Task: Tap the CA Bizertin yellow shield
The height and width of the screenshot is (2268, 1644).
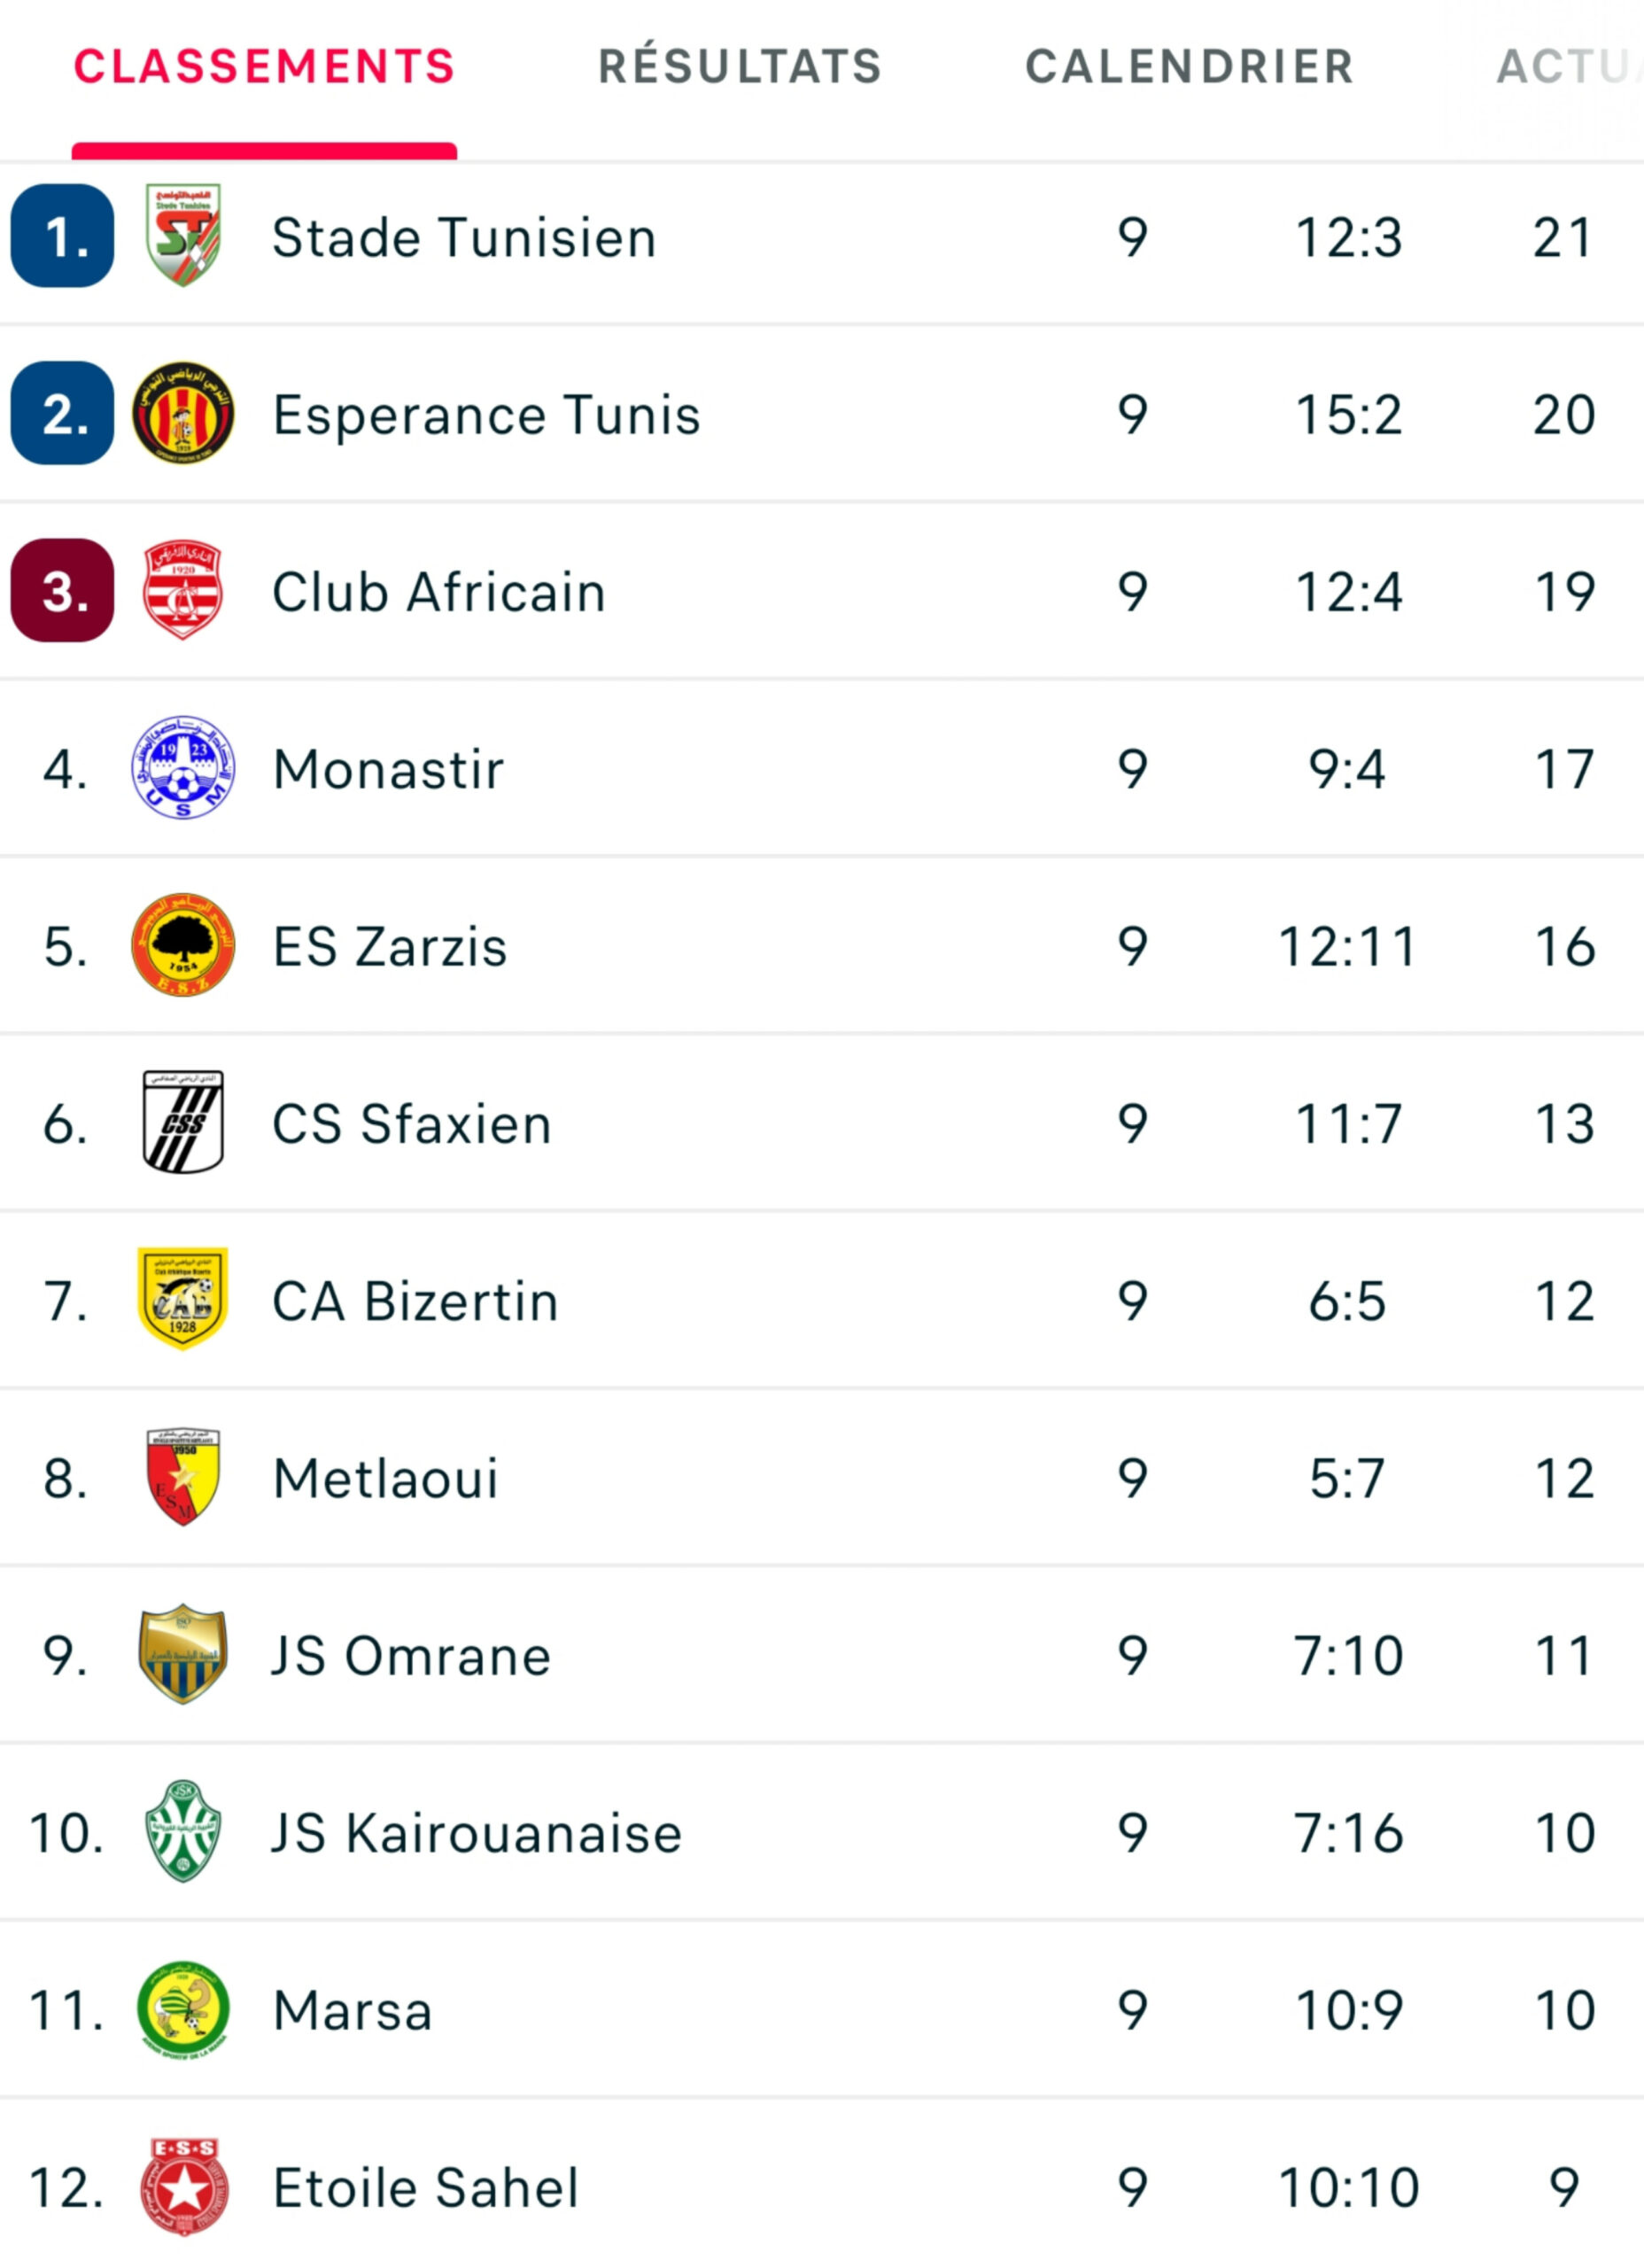Action: click(x=183, y=1299)
